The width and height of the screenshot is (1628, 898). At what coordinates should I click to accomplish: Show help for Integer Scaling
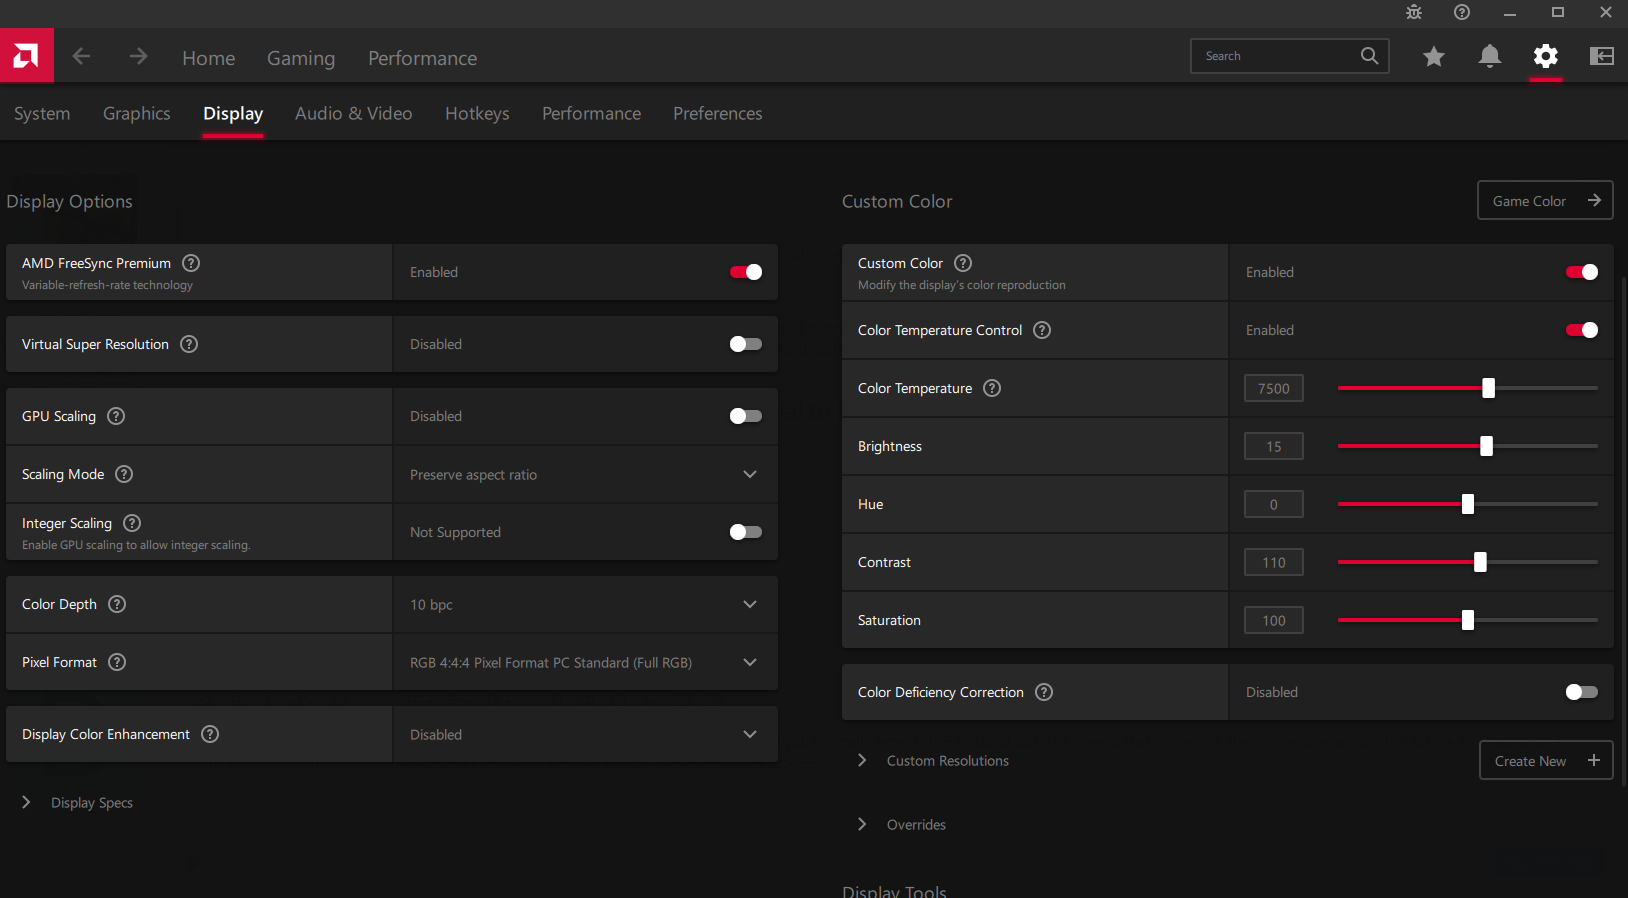(132, 523)
